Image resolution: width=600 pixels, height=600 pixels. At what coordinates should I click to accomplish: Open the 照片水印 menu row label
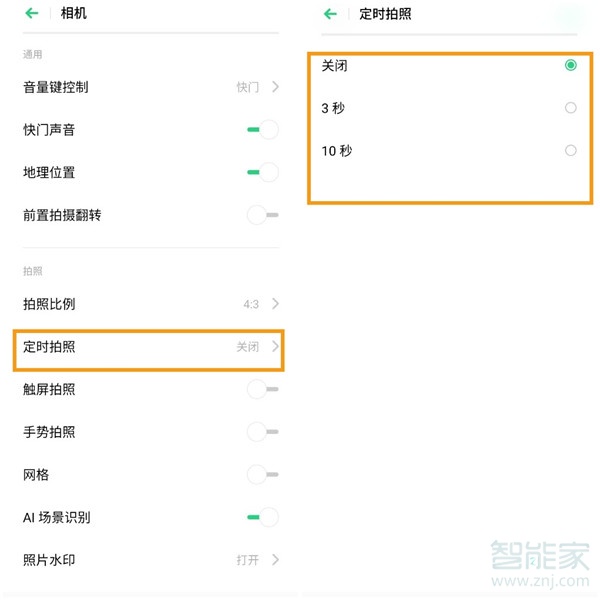tap(49, 560)
